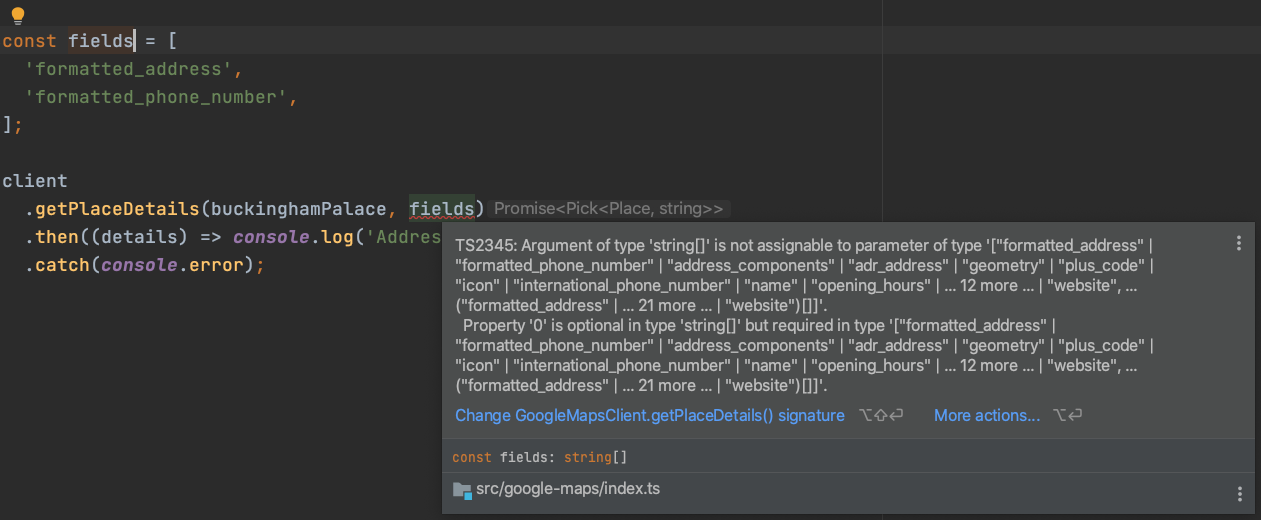
Task: Open the three-dot menu beside src/google-maps/index.ts
Action: pyautogui.click(x=1239, y=494)
